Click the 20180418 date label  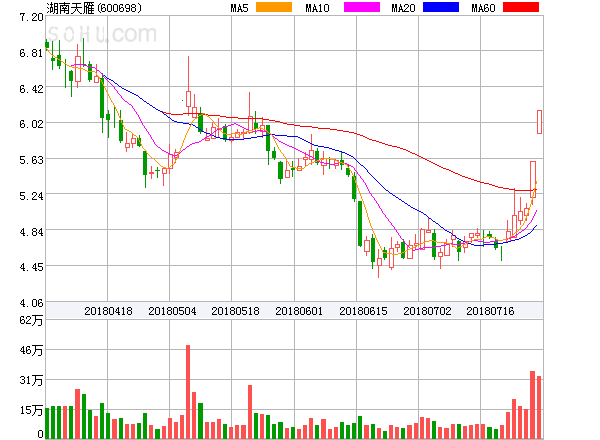tap(108, 311)
